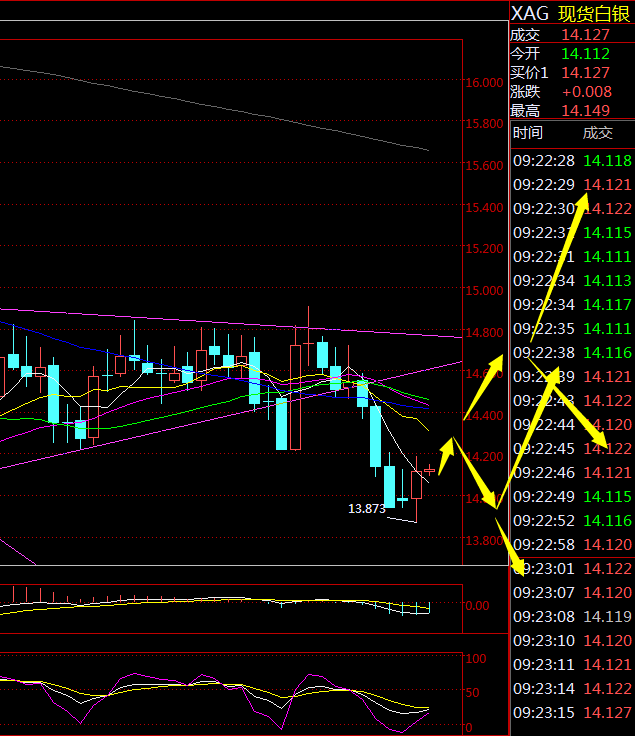Click the 13.873 low price label
This screenshot has height=736, width=635.
point(367,509)
